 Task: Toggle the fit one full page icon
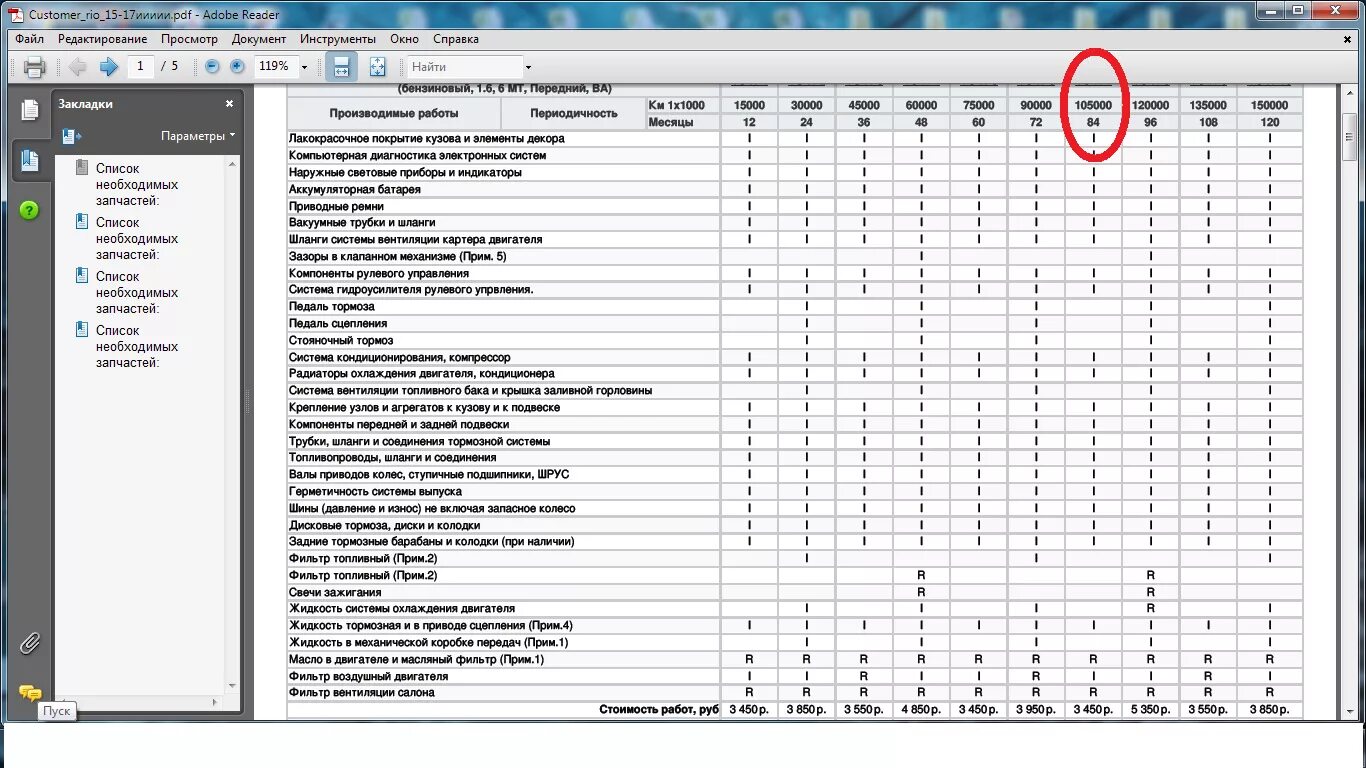click(377, 67)
